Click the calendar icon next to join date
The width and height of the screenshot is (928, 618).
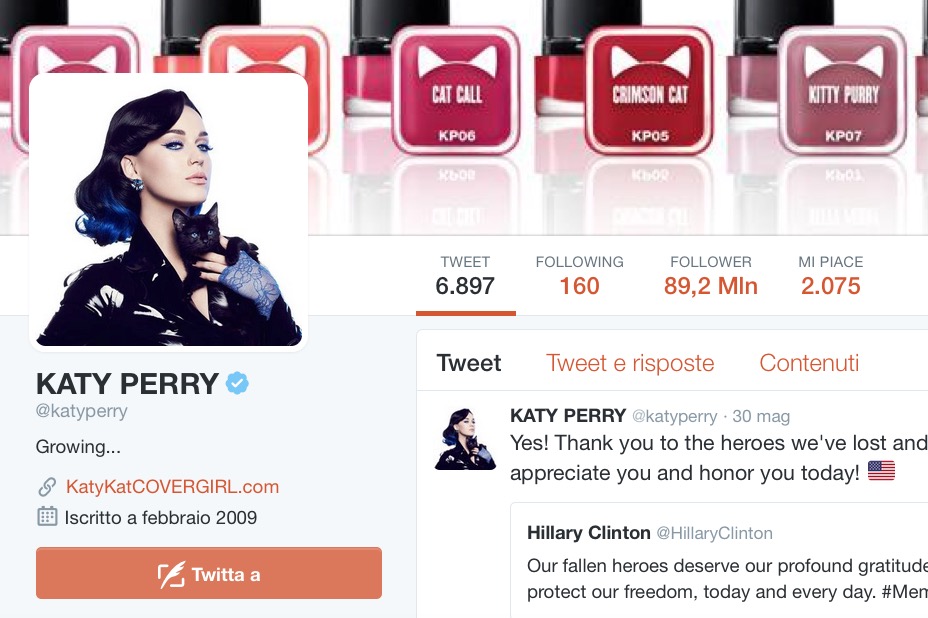[47, 517]
